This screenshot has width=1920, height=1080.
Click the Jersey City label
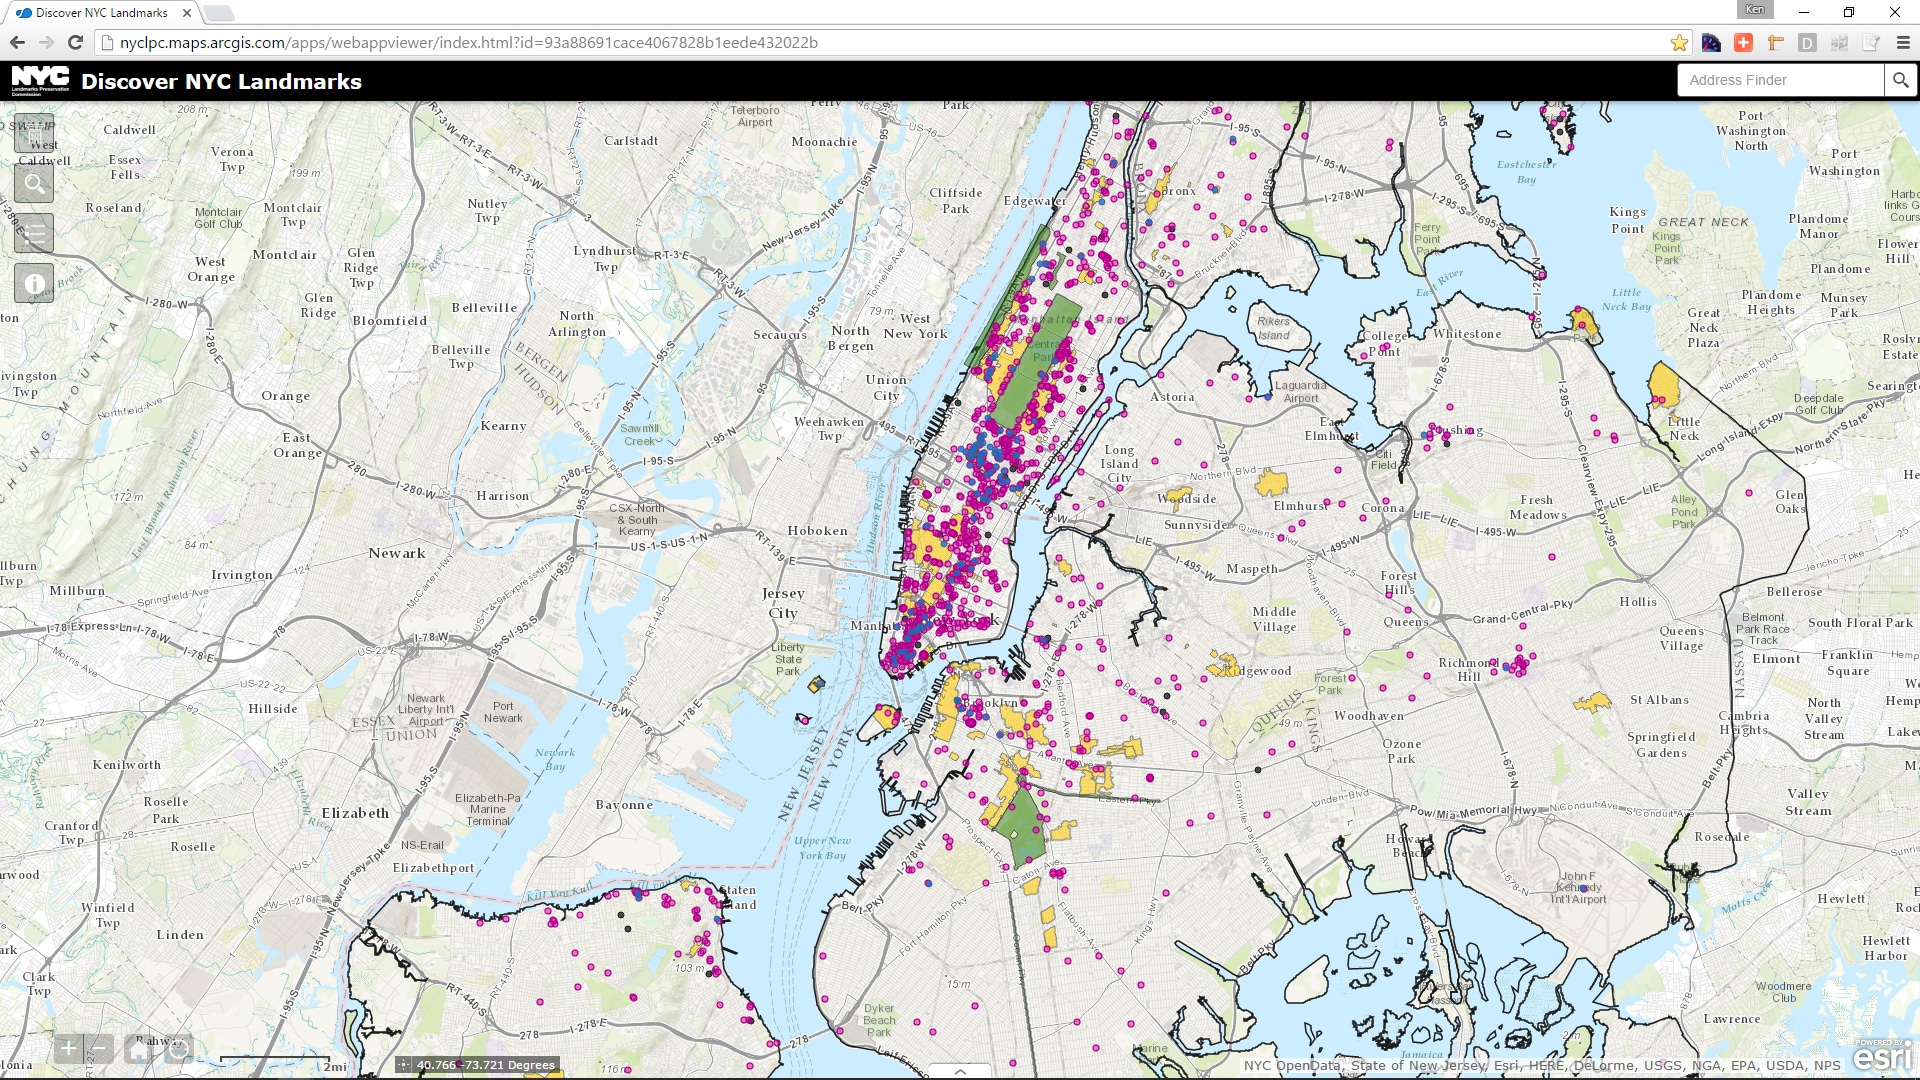783,603
